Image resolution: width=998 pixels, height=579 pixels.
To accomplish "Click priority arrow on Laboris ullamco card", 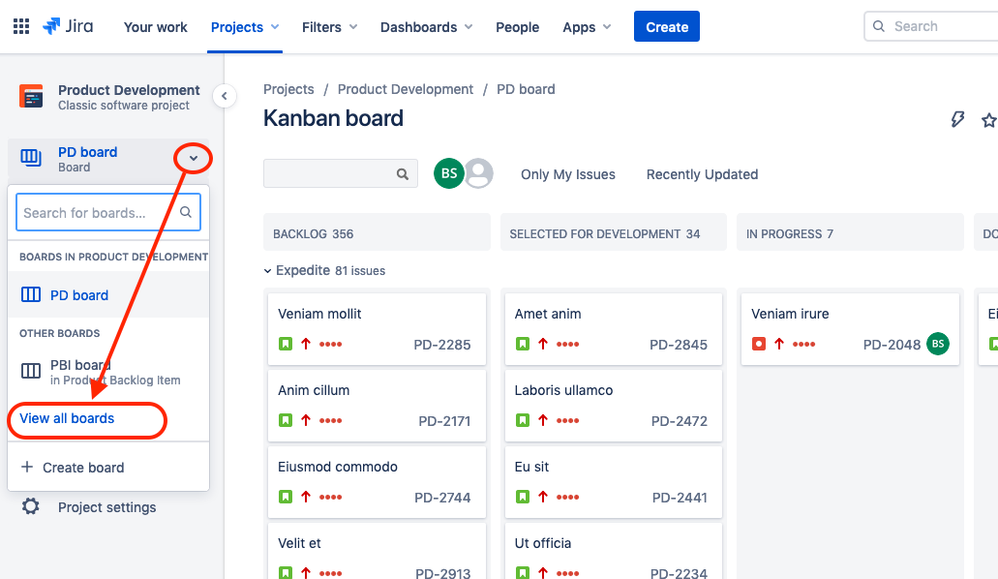I will tap(543, 421).
